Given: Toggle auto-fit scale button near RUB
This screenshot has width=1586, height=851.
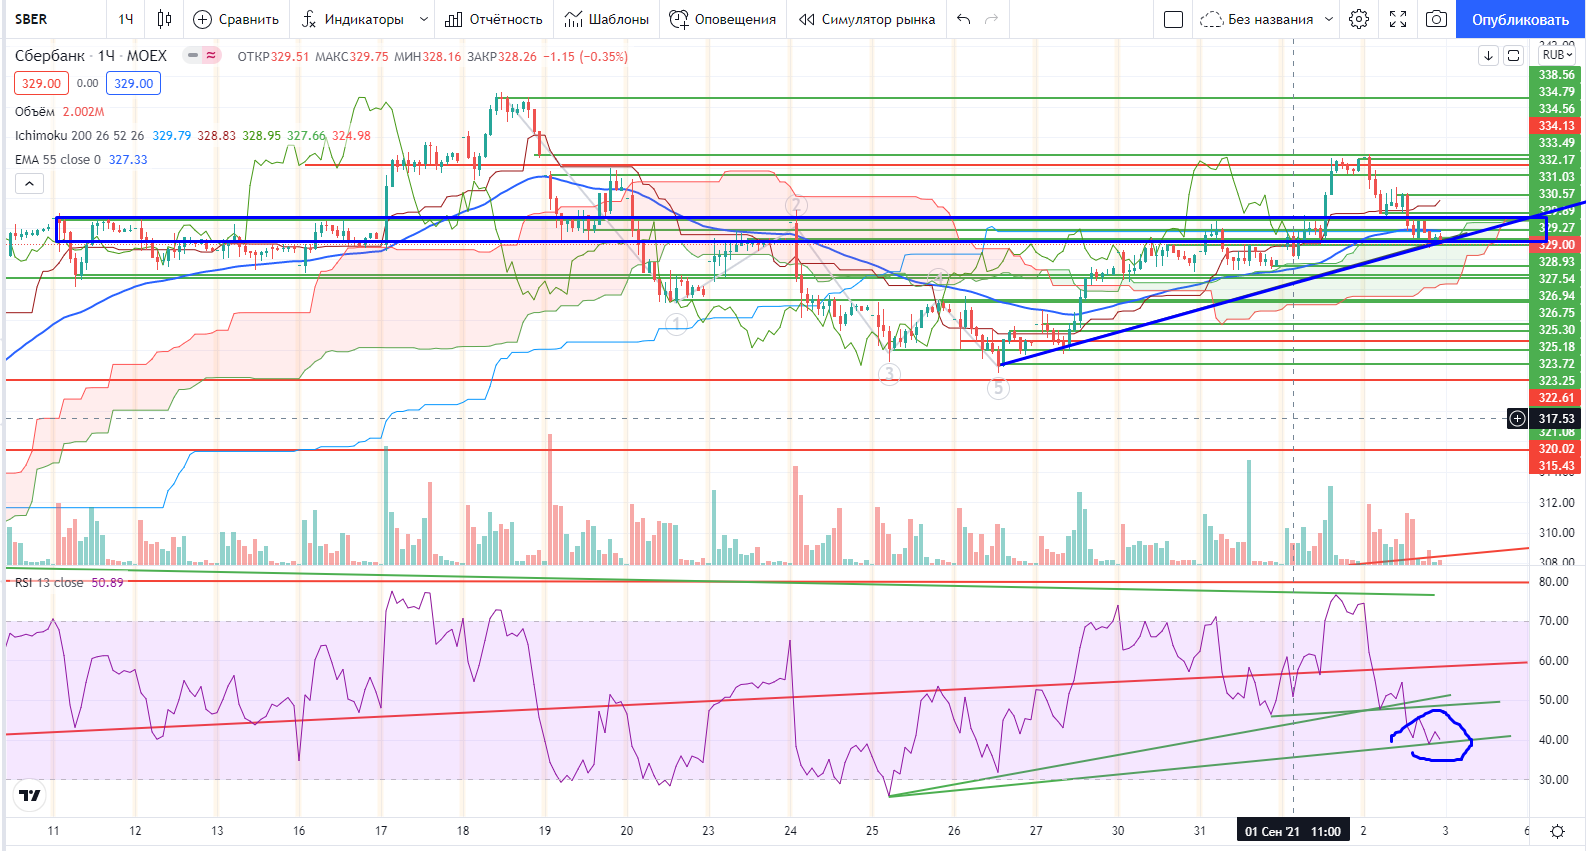Looking at the screenshot, I should pos(1513,55).
